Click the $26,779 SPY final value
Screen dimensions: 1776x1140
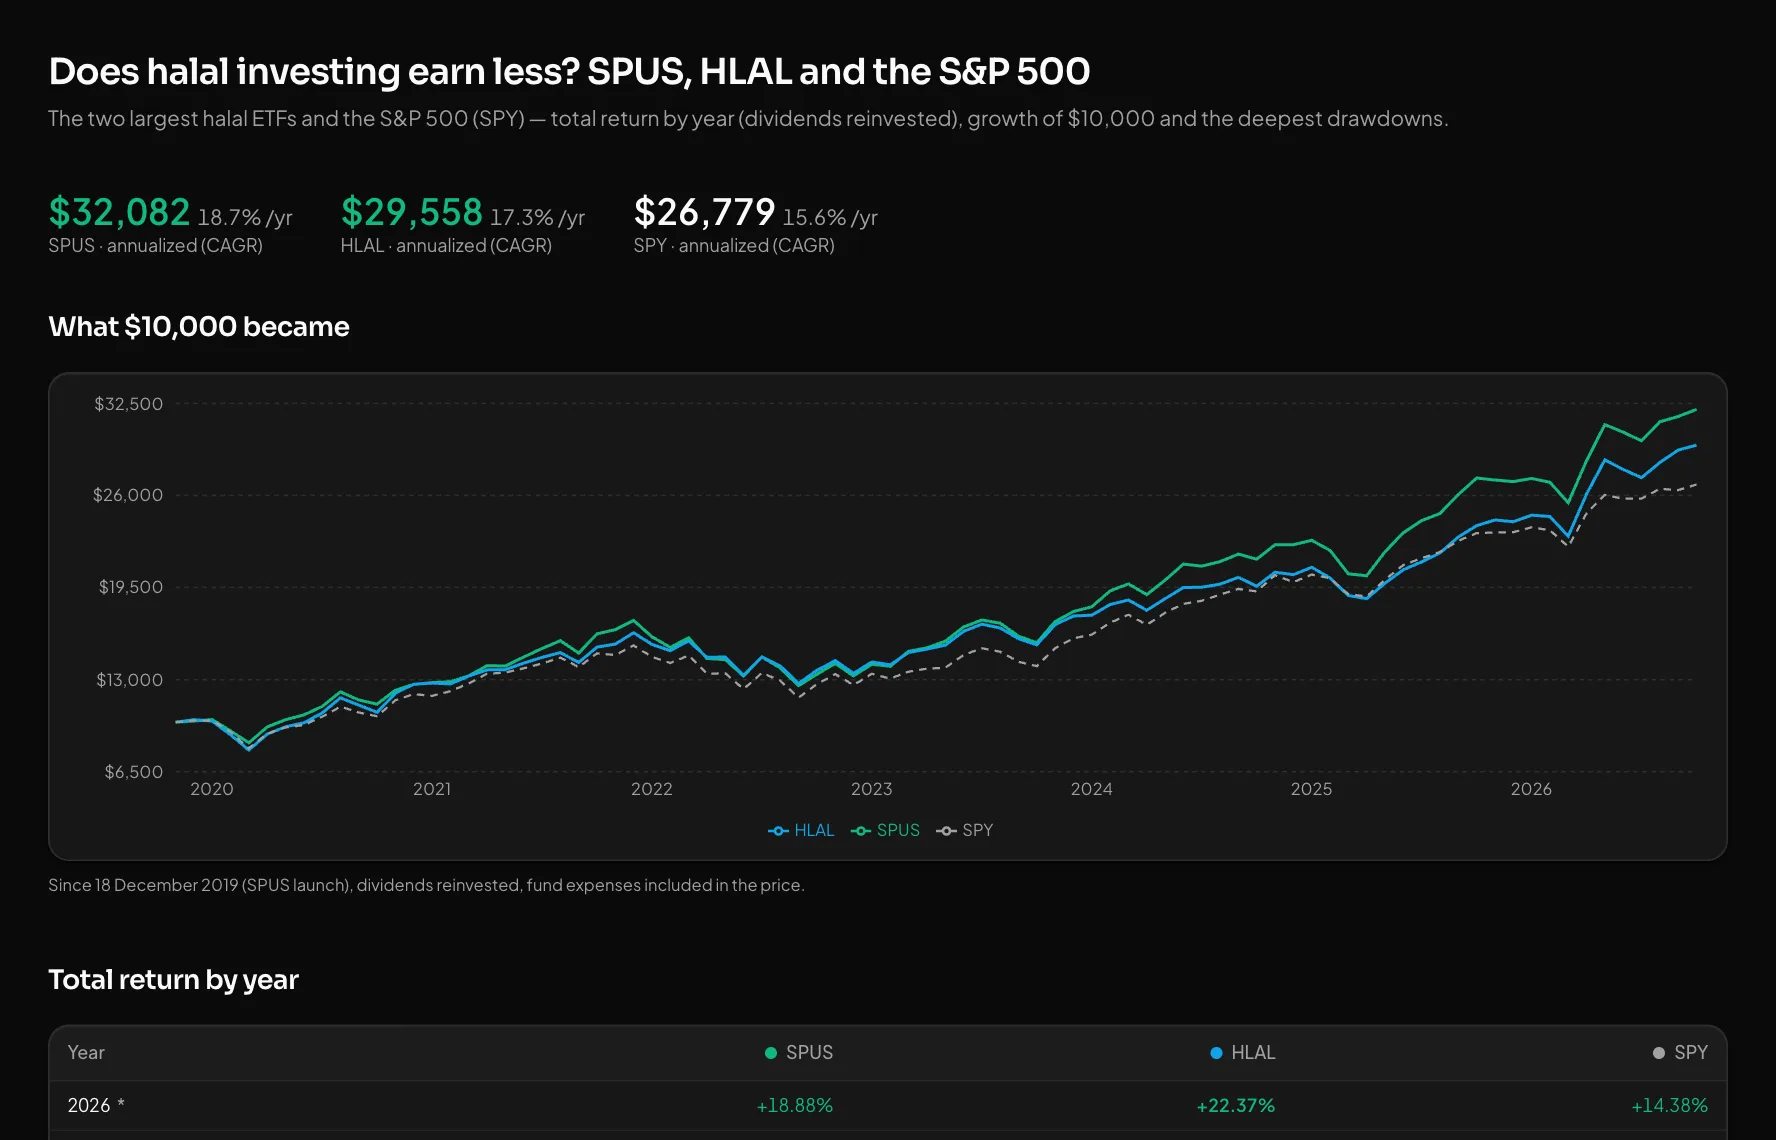point(704,212)
